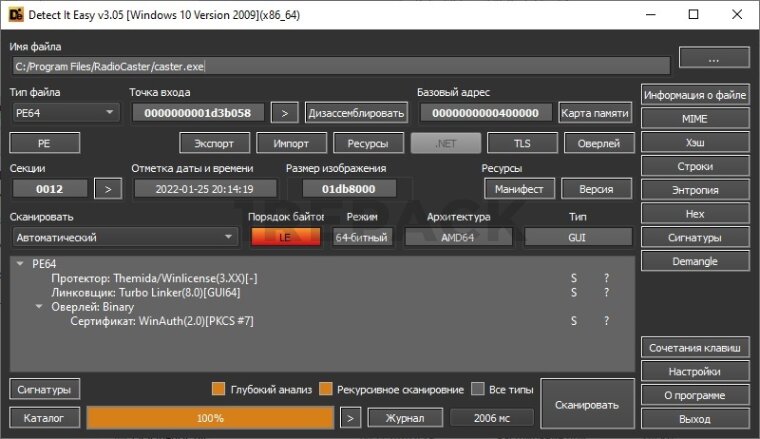
Task: Click S next to Themida/Winlicense protector
Action: [x=574, y=278]
